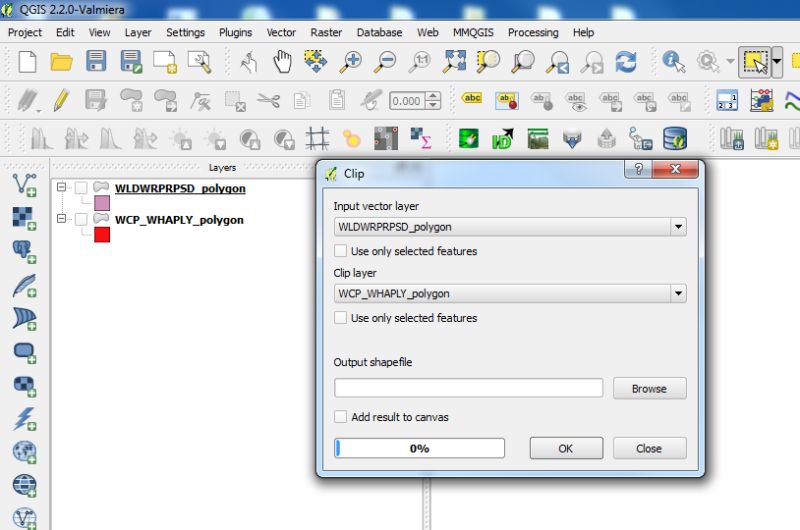The width and height of the screenshot is (800, 530).
Task: Select WCP_WHAPLY_polygon layer name in Layers
Action: [x=179, y=220]
